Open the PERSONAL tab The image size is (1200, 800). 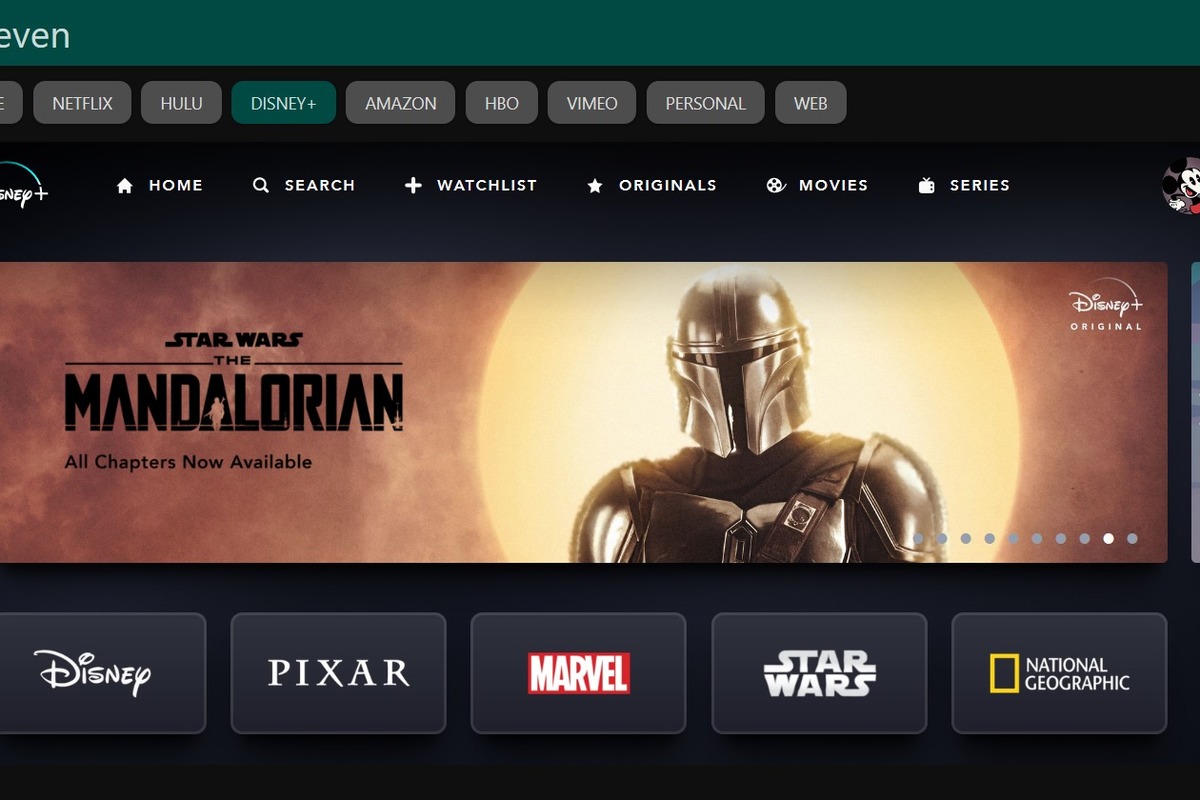[705, 103]
